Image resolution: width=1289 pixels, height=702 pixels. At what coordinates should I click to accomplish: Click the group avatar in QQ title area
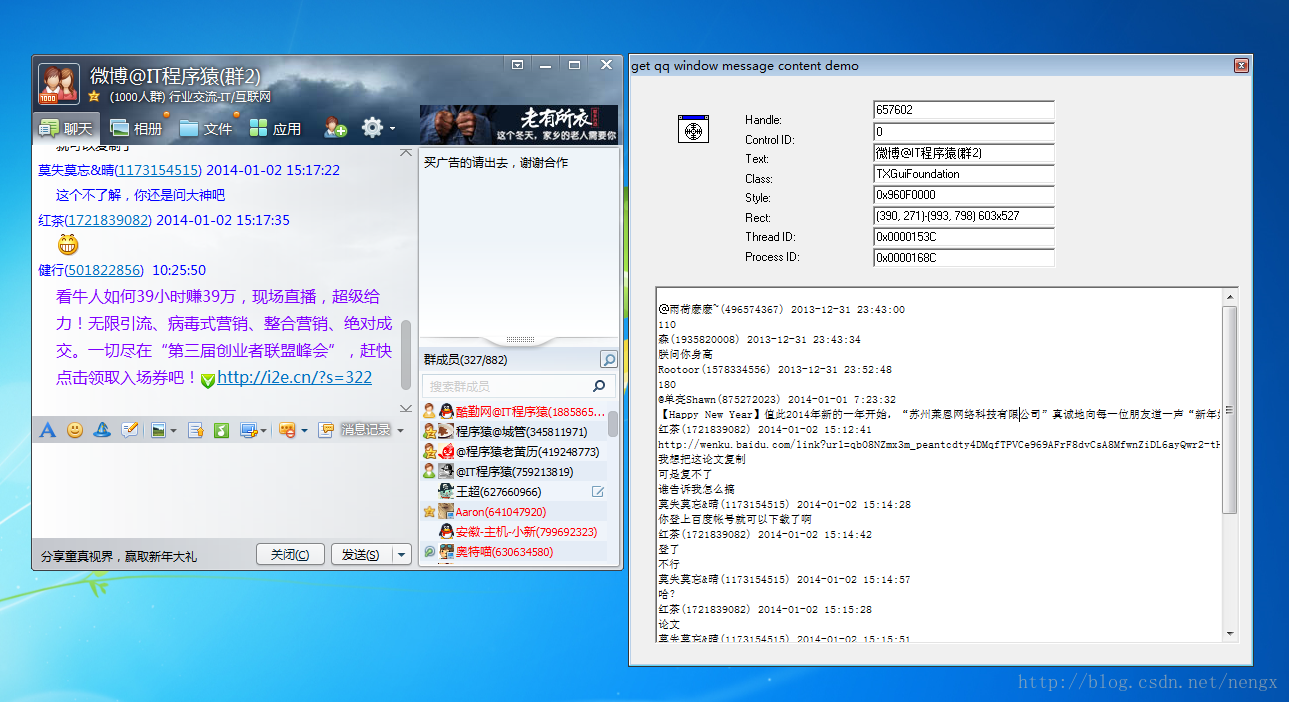[x=59, y=84]
